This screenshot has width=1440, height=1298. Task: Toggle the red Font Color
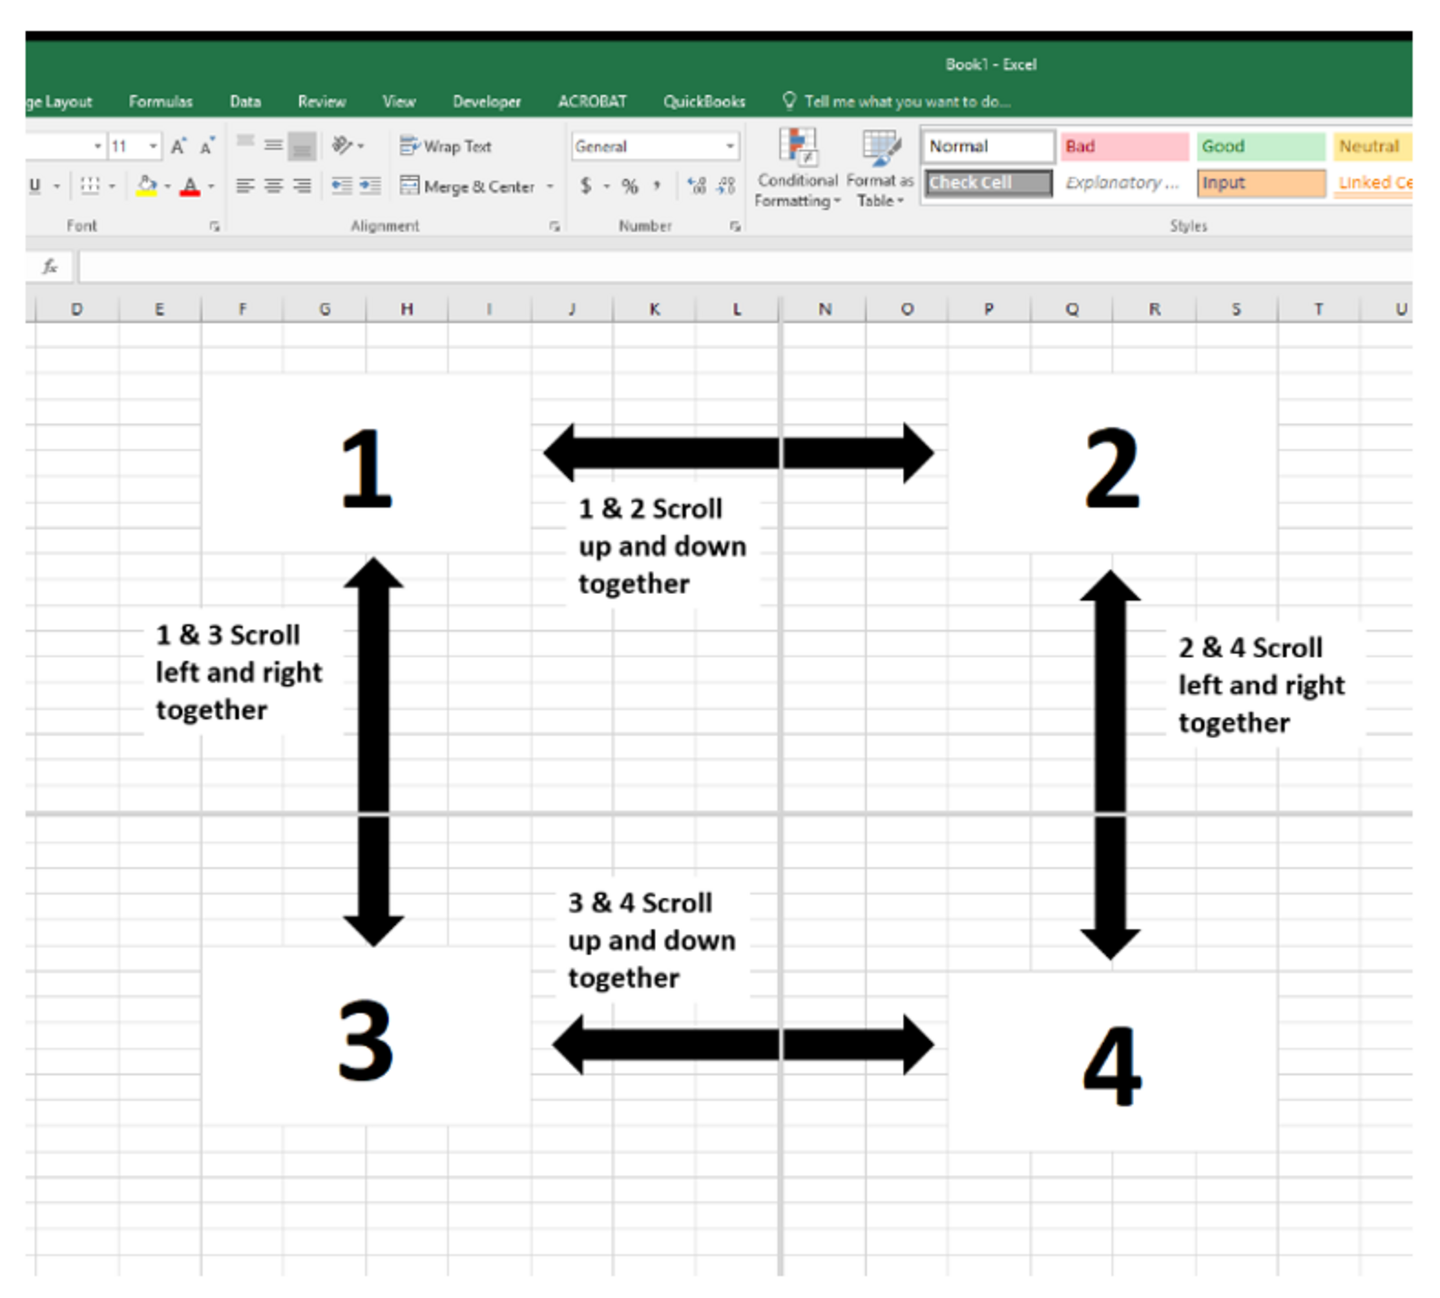(190, 186)
